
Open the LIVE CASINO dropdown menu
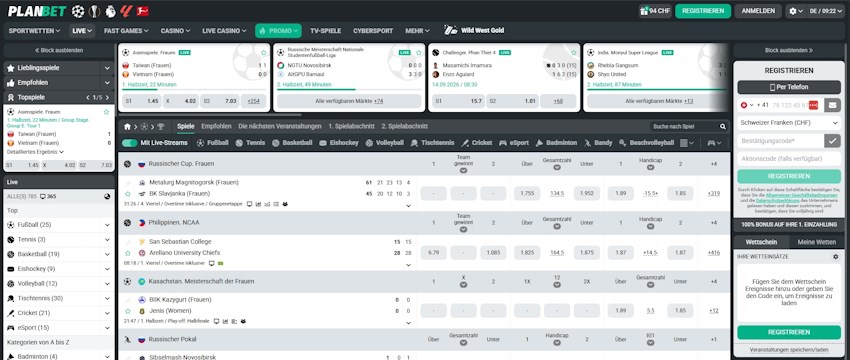pos(224,31)
